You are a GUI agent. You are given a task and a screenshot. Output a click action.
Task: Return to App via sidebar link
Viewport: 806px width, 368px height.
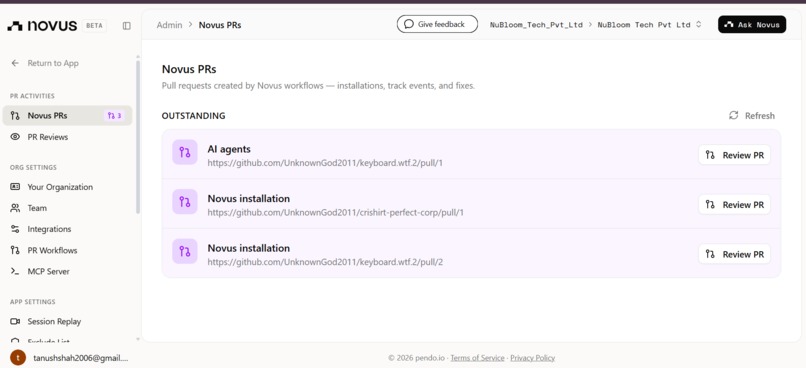tap(45, 63)
